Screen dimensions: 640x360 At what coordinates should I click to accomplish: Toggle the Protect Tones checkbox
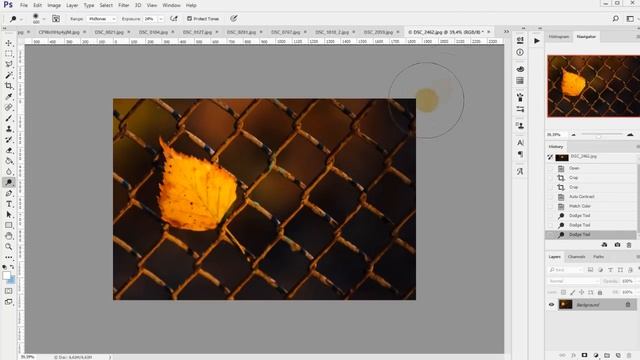coord(189,19)
